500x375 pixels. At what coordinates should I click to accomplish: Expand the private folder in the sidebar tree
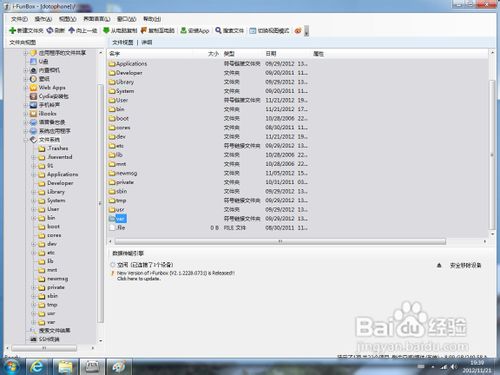(33, 287)
